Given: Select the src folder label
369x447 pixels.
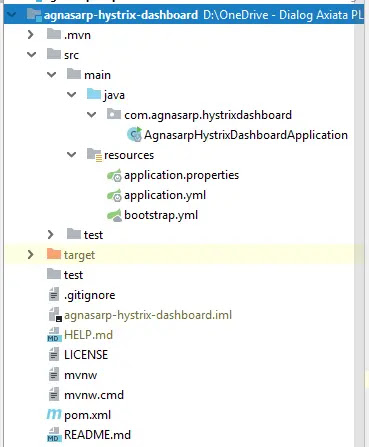Looking at the screenshot, I should tap(71, 55).
